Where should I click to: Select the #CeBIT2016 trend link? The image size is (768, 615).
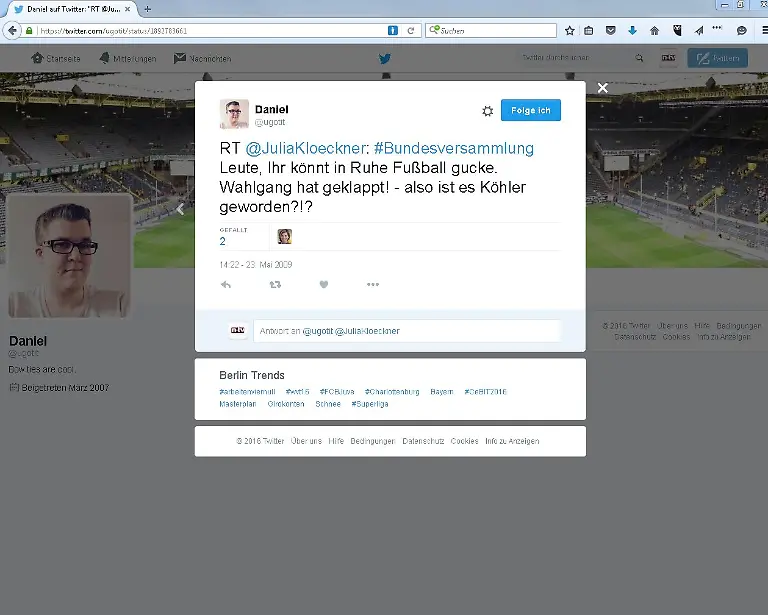485,392
